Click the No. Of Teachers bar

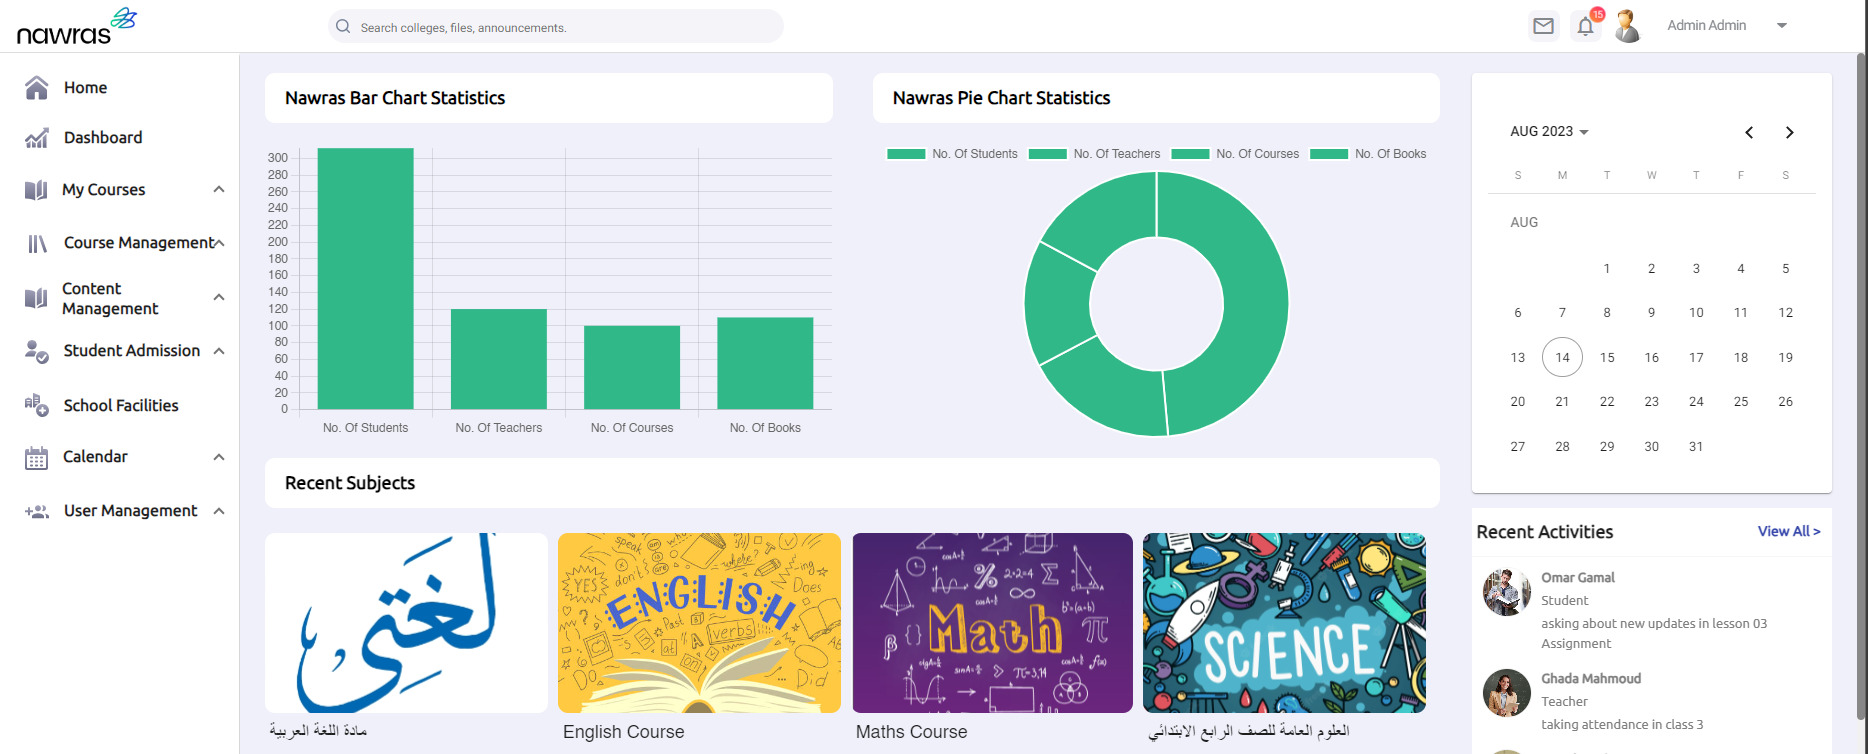tap(499, 359)
